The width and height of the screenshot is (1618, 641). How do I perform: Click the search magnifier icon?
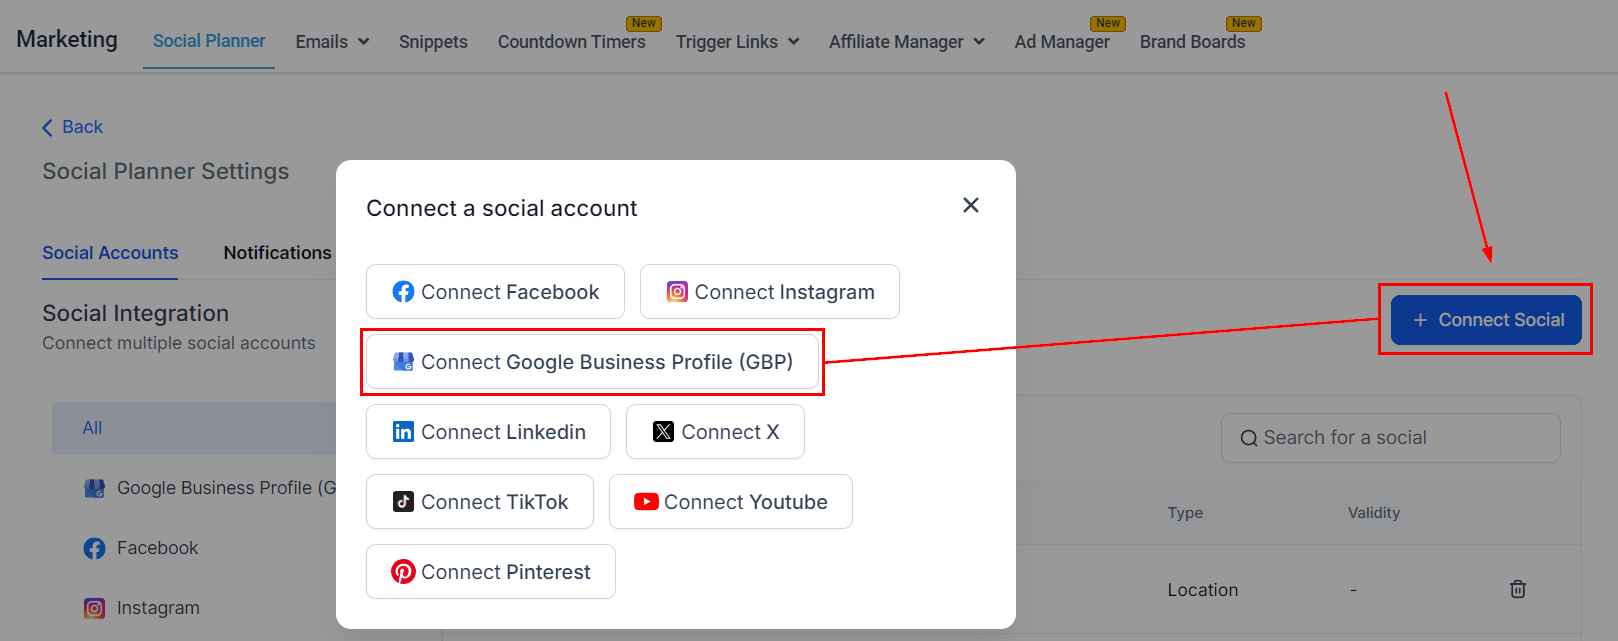pyautogui.click(x=1248, y=438)
